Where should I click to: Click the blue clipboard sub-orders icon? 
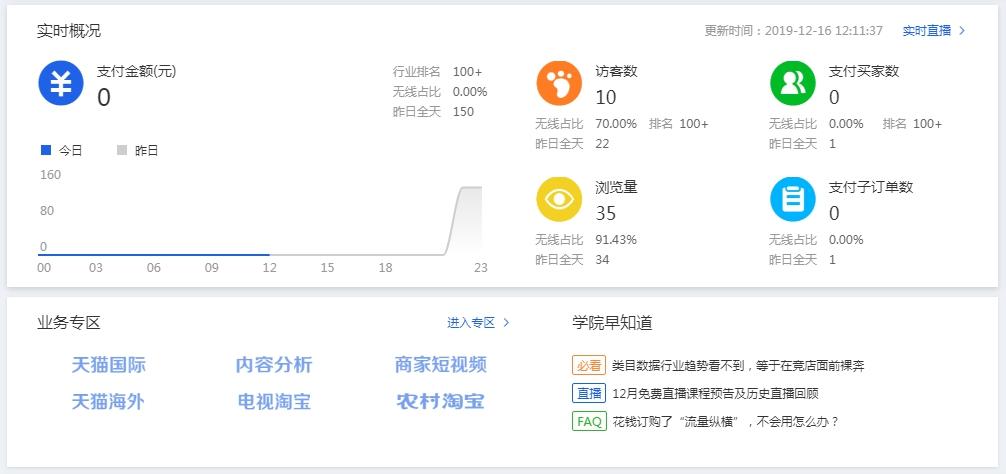coord(792,199)
